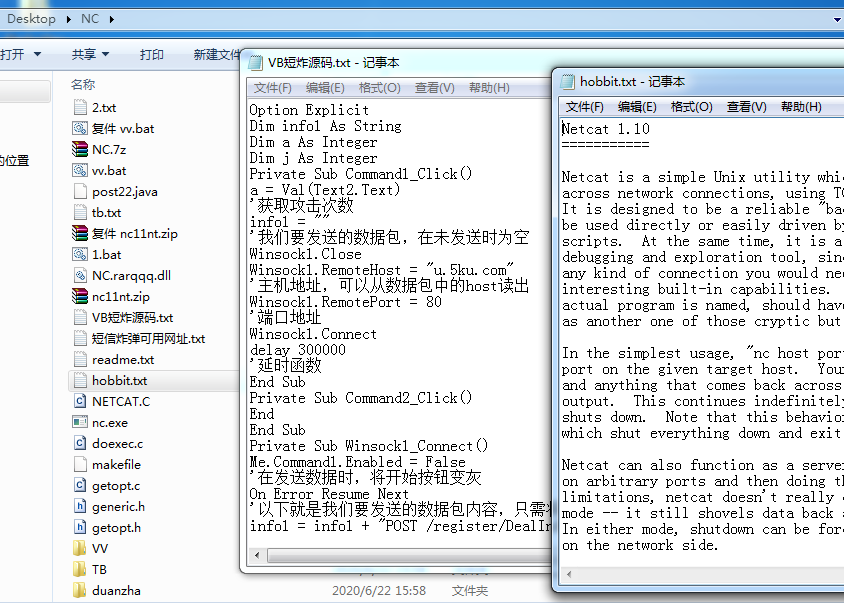Click the 2.txt file icon
Screen dimensions: 844x603
(x=80, y=107)
